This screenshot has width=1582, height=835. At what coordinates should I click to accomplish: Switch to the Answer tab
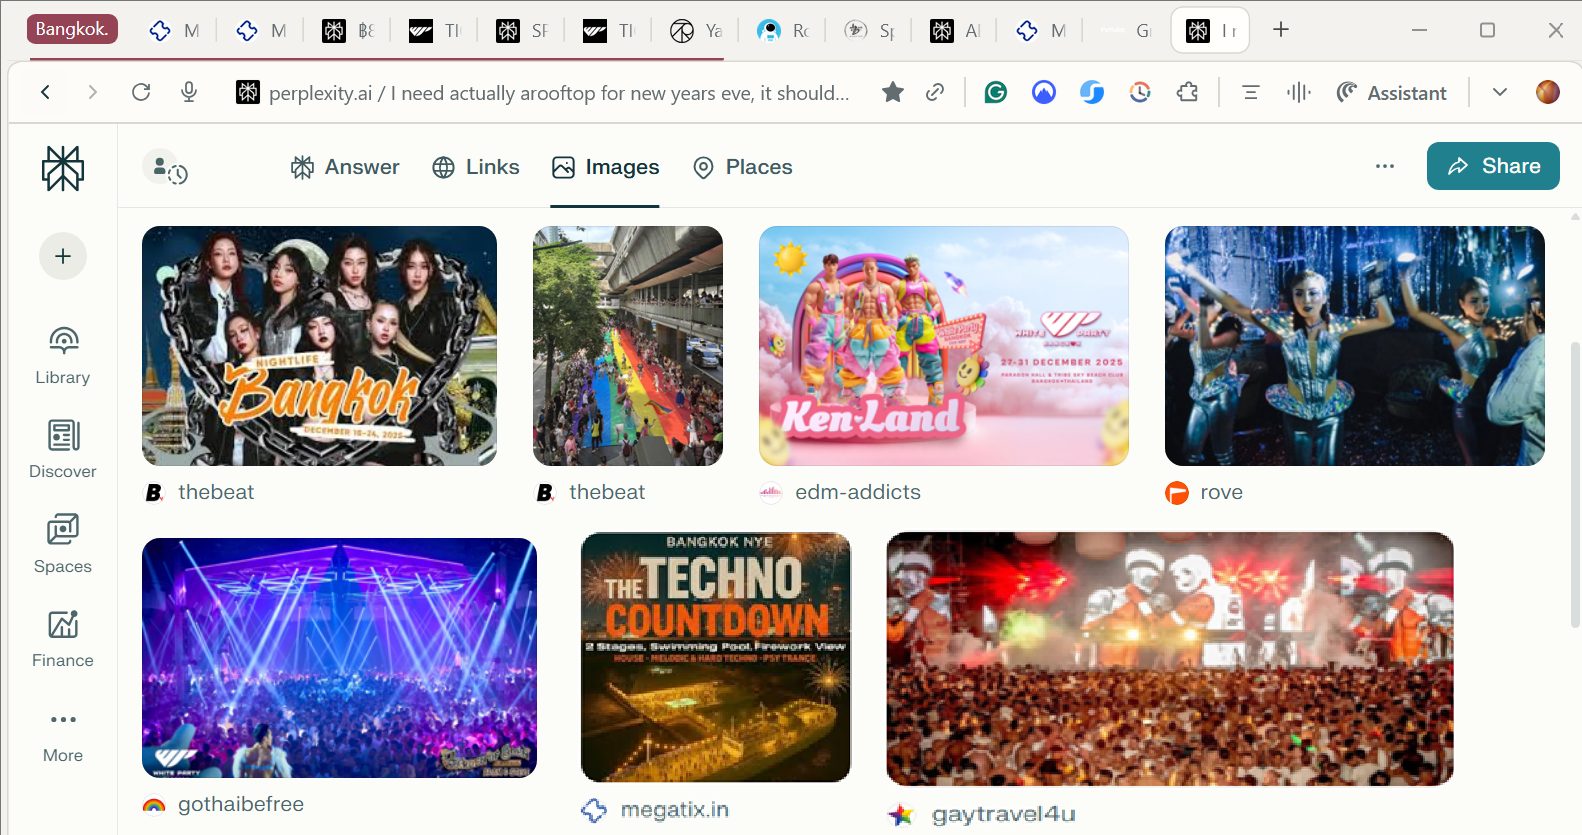344,167
